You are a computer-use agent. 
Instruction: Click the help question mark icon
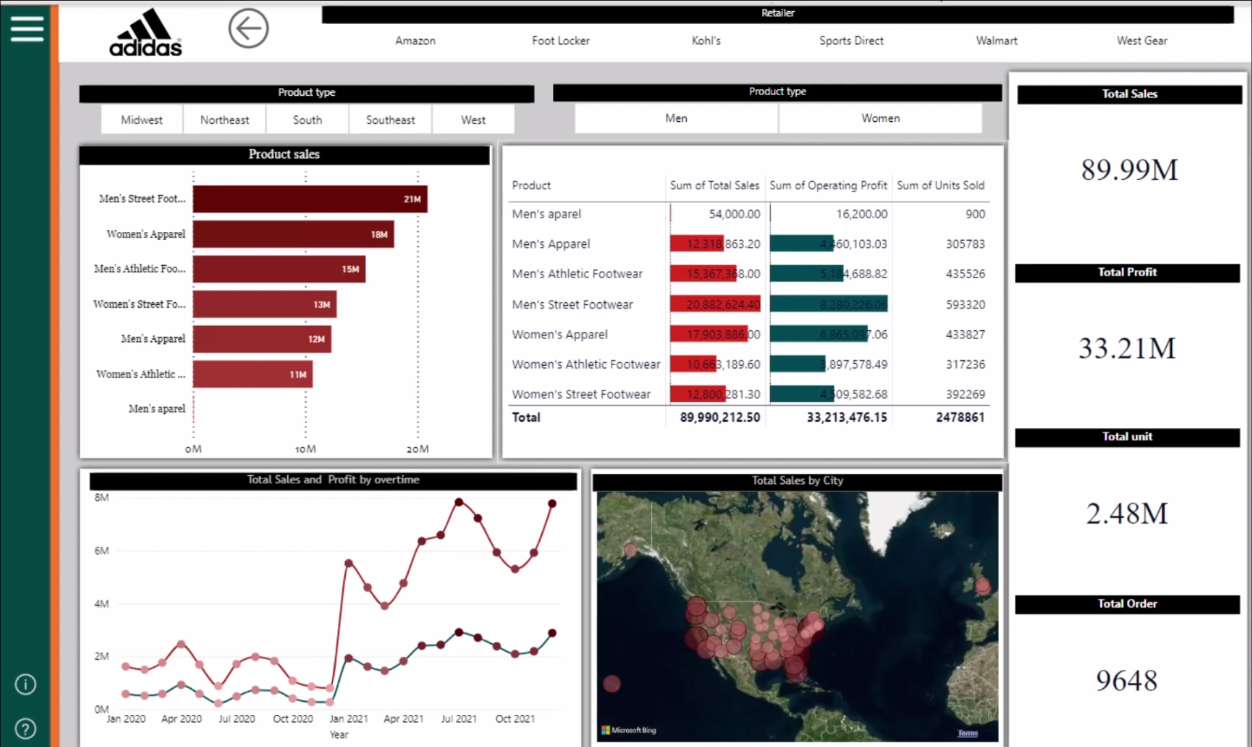tap(25, 728)
